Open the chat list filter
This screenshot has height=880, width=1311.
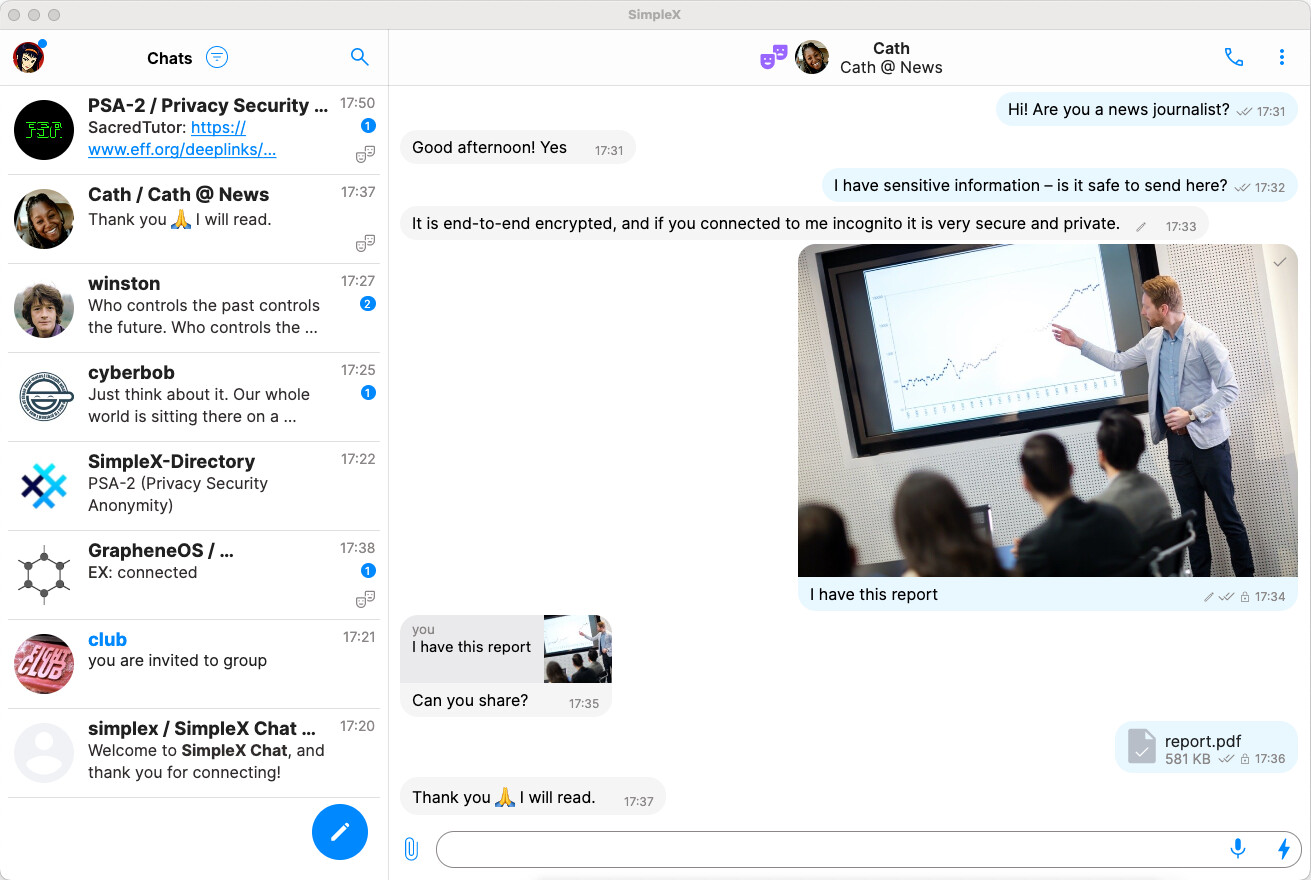click(x=217, y=57)
